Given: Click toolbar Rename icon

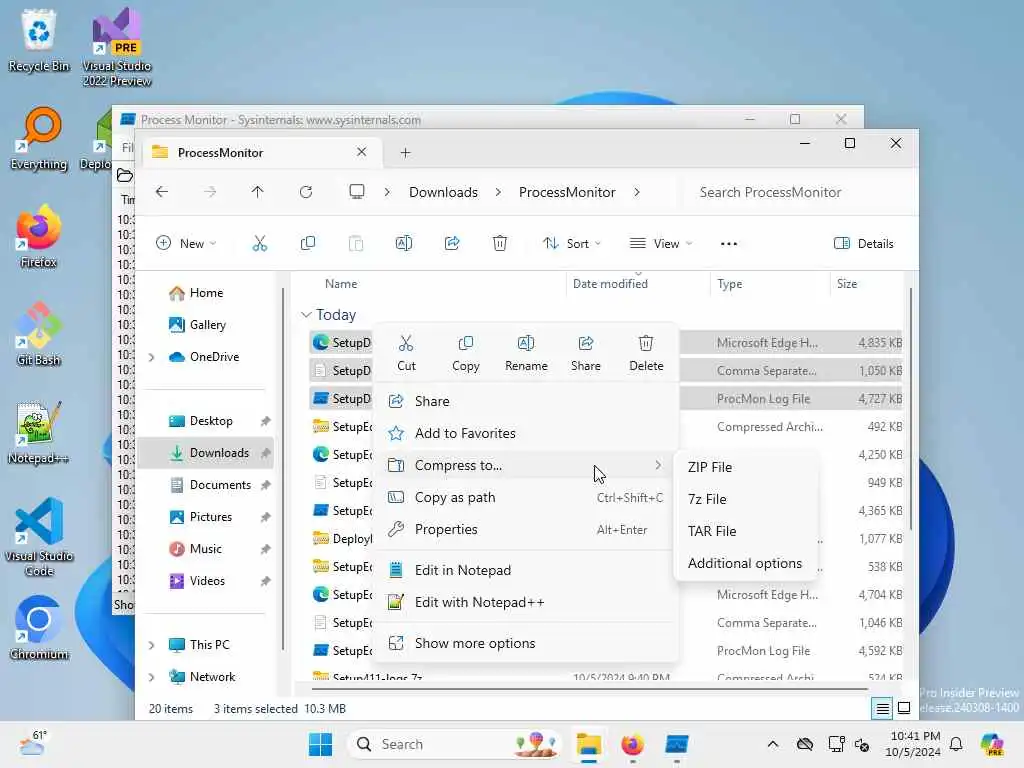Looking at the screenshot, I should pyautogui.click(x=404, y=244).
